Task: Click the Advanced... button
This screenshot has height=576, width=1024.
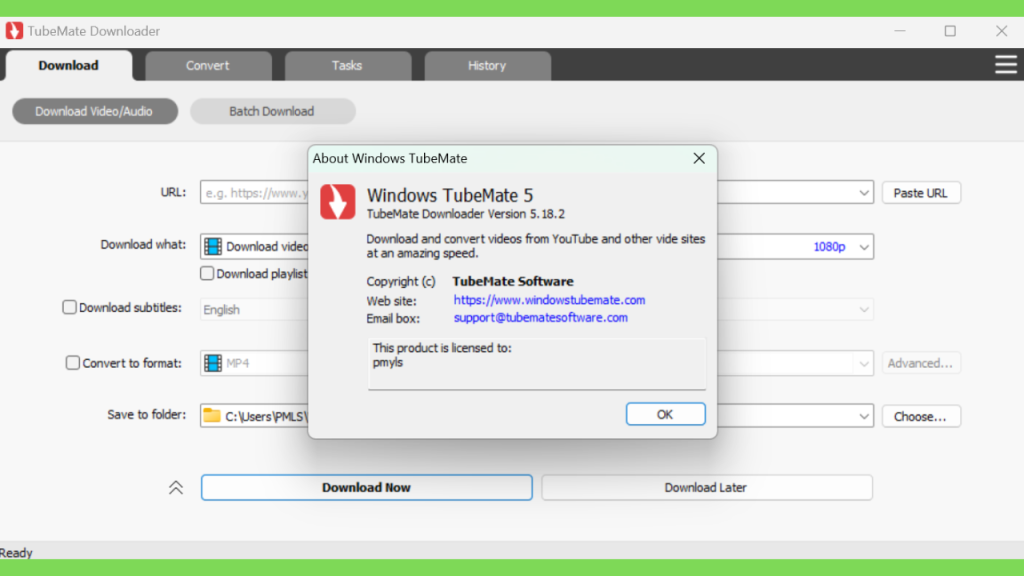Action: 921,363
